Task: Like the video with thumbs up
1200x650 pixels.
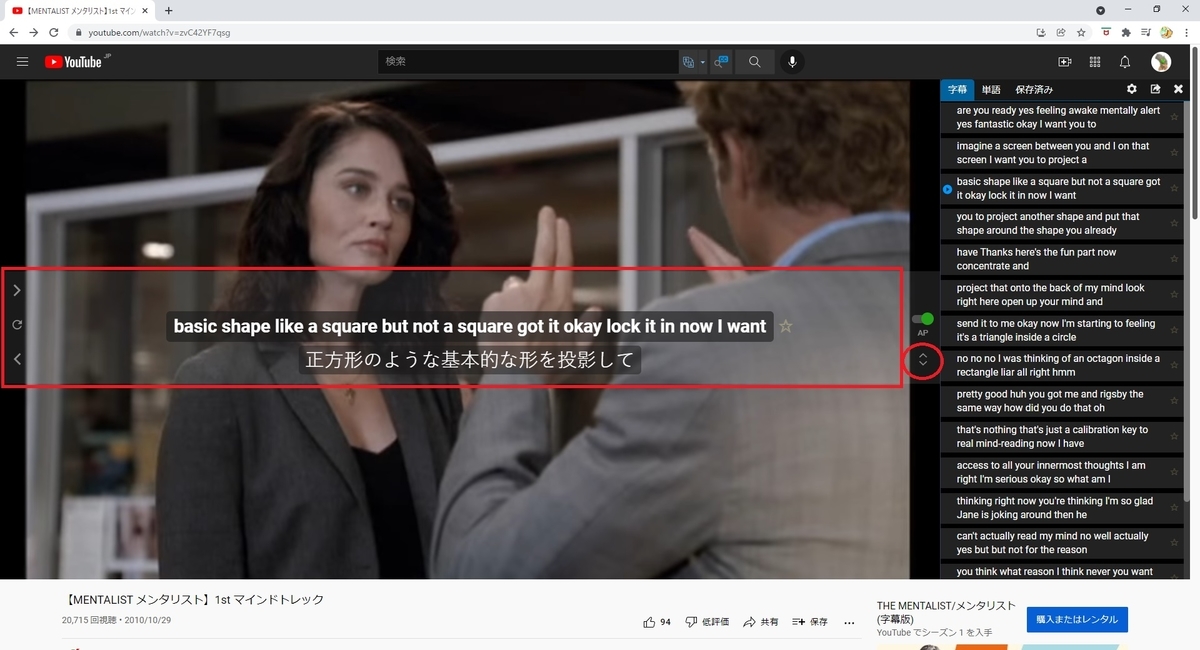Action: click(657, 622)
